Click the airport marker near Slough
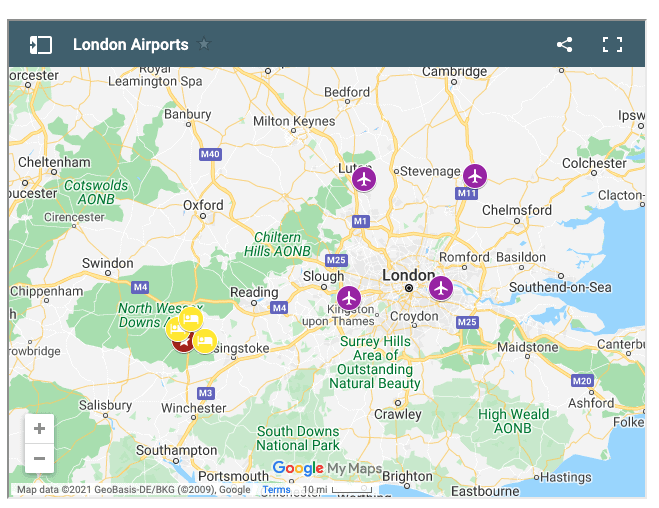The width and height of the screenshot is (659, 508). 348,297
